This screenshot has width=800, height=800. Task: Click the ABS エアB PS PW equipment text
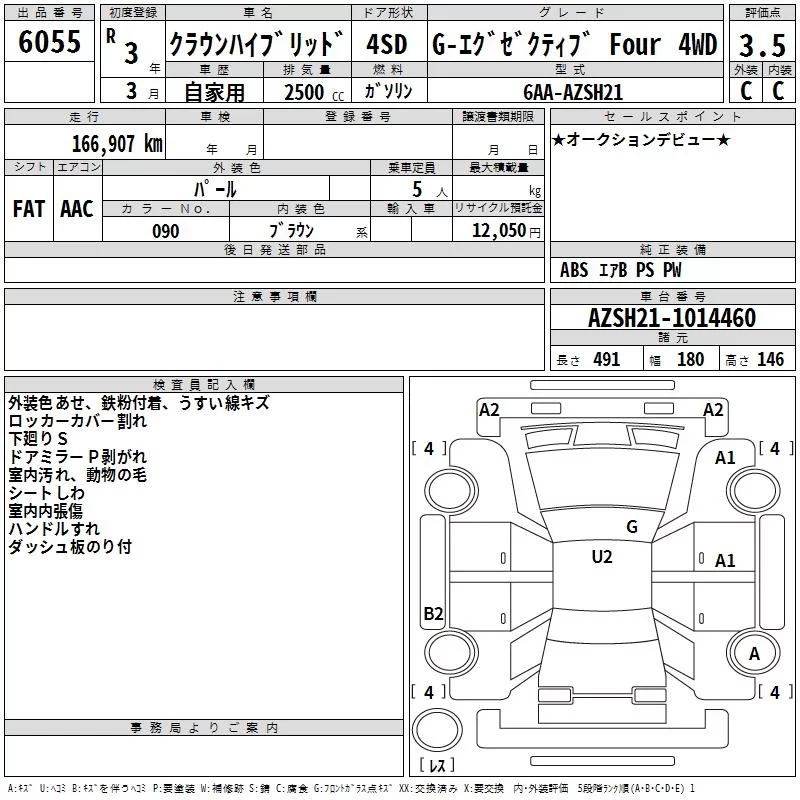(621, 270)
